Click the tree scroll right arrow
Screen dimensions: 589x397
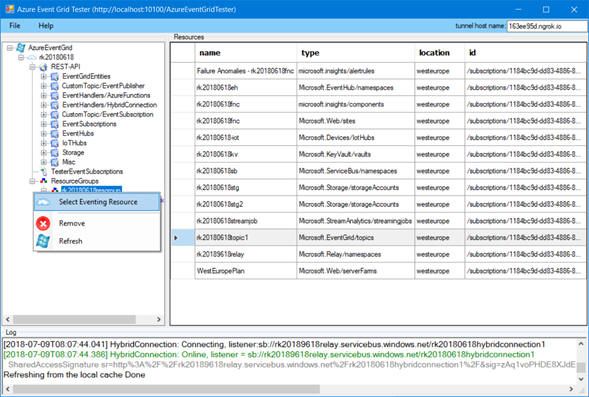[x=159, y=319]
